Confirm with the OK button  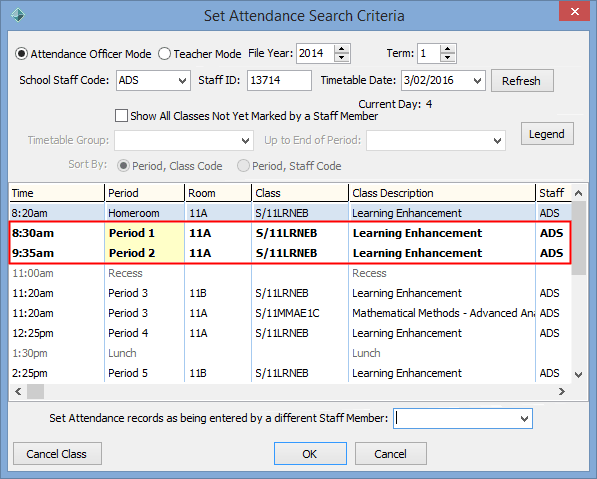310,453
